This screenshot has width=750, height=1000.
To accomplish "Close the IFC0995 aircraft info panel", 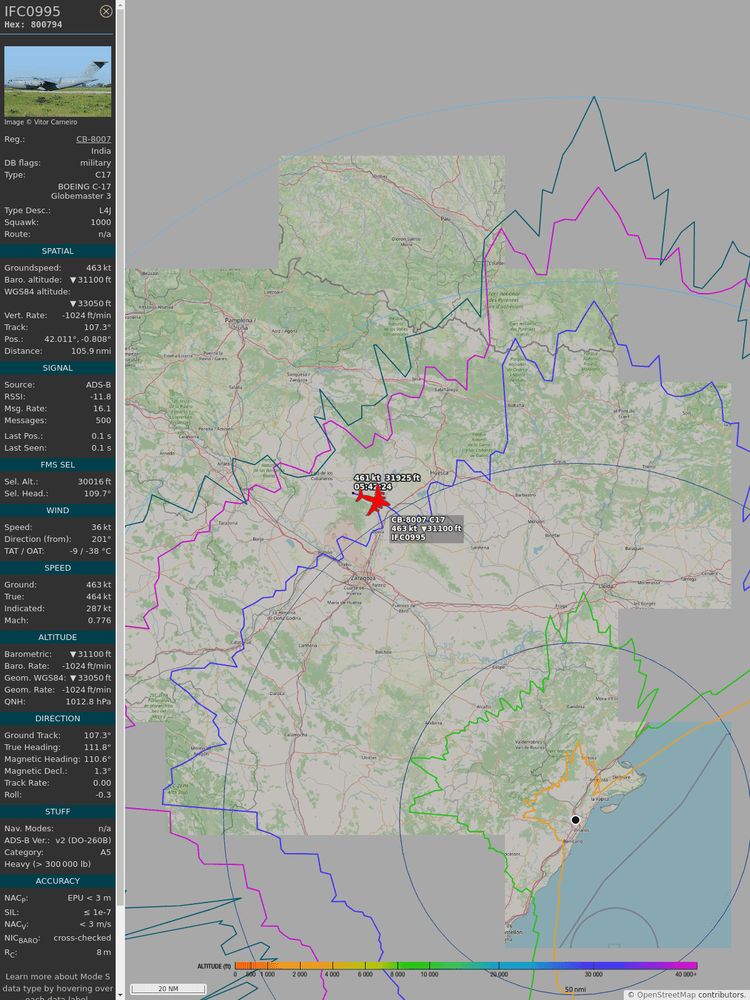I will (x=107, y=11).
